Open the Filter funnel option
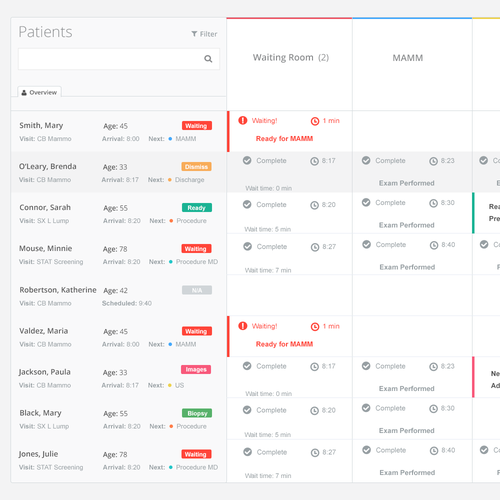Viewport: 500px width, 500px height. click(204, 34)
